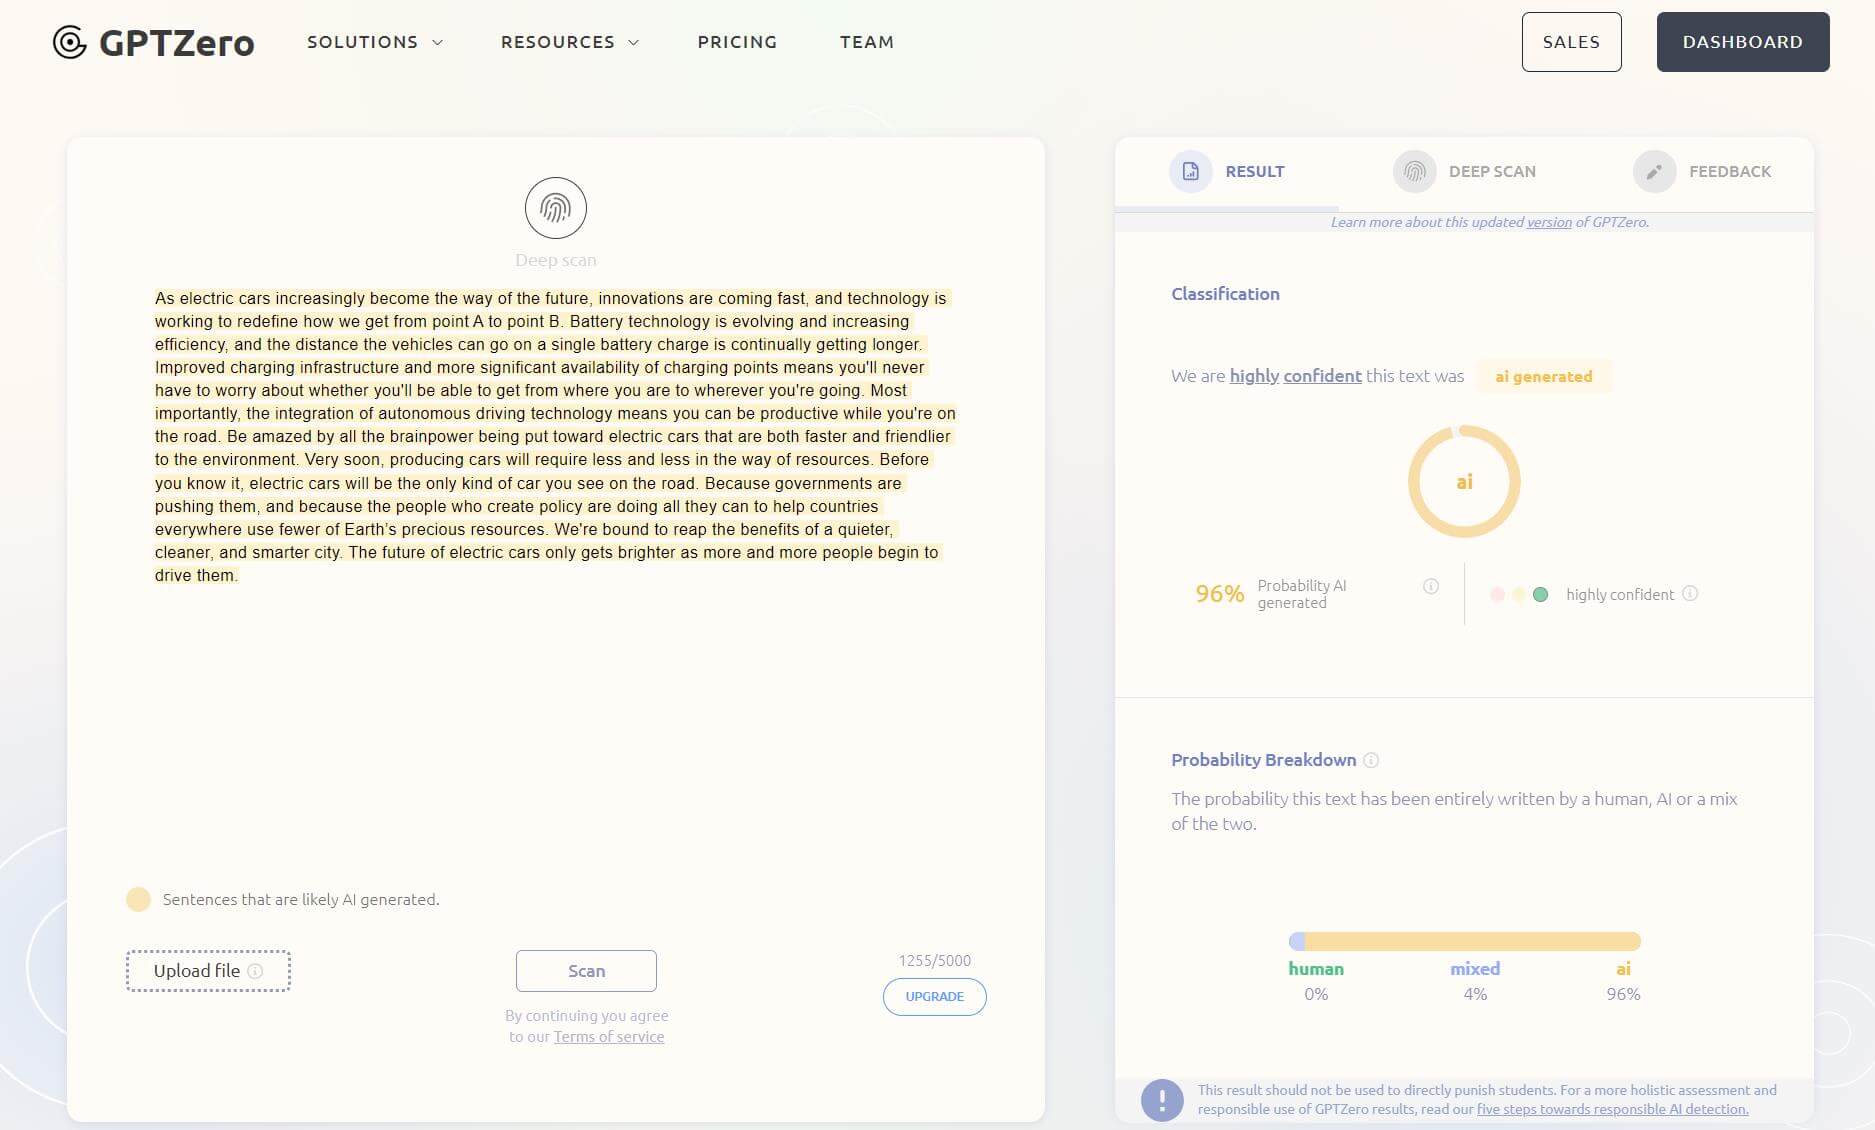Screen dimensions: 1875x1130
Task: Click the Sales button
Action: (x=1571, y=42)
